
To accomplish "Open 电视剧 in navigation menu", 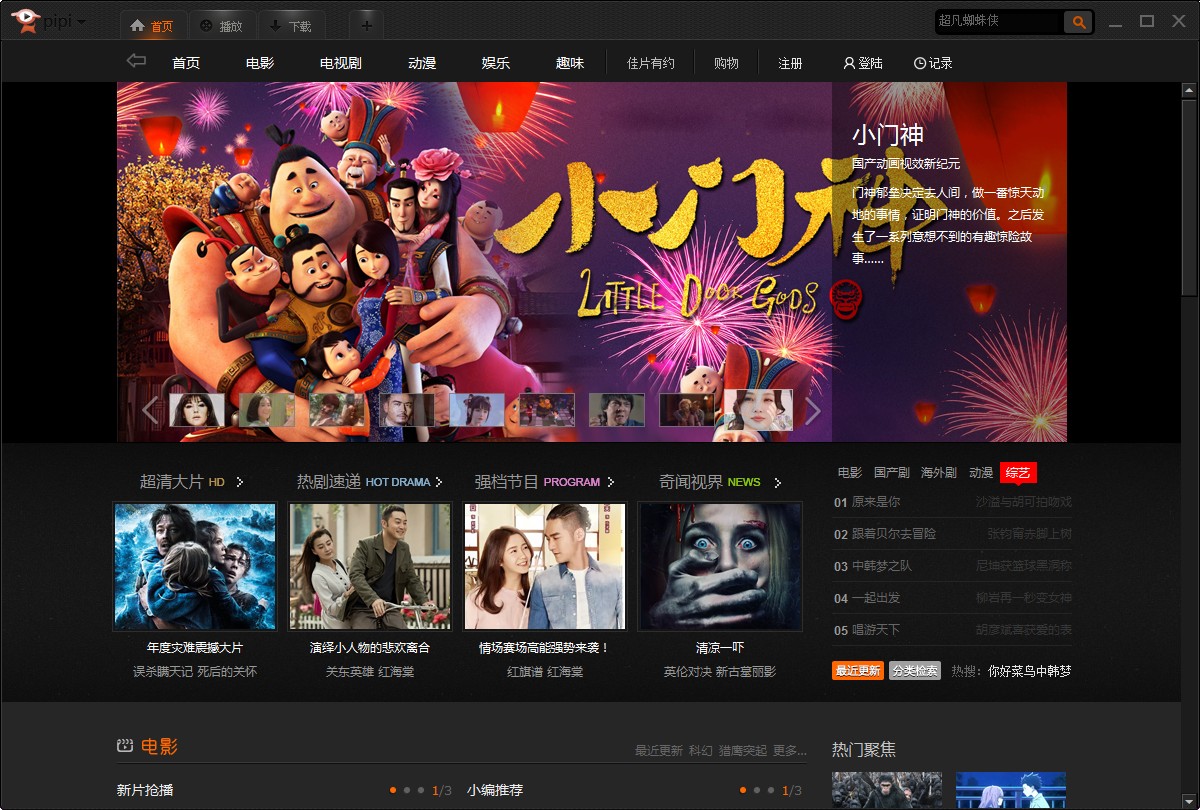I will click(340, 63).
